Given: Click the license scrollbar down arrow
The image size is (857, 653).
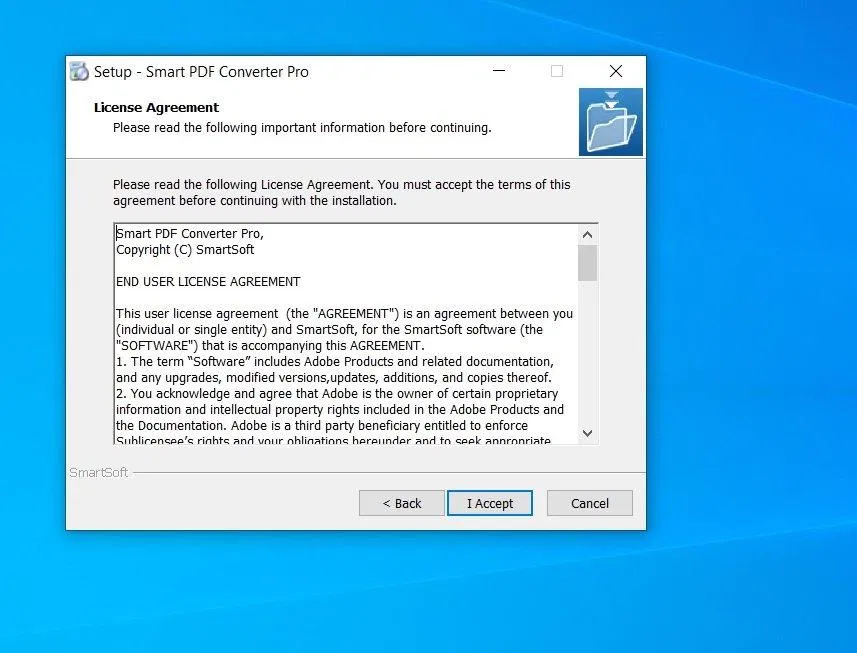Looking at the screenshot, I should (587, 433).
